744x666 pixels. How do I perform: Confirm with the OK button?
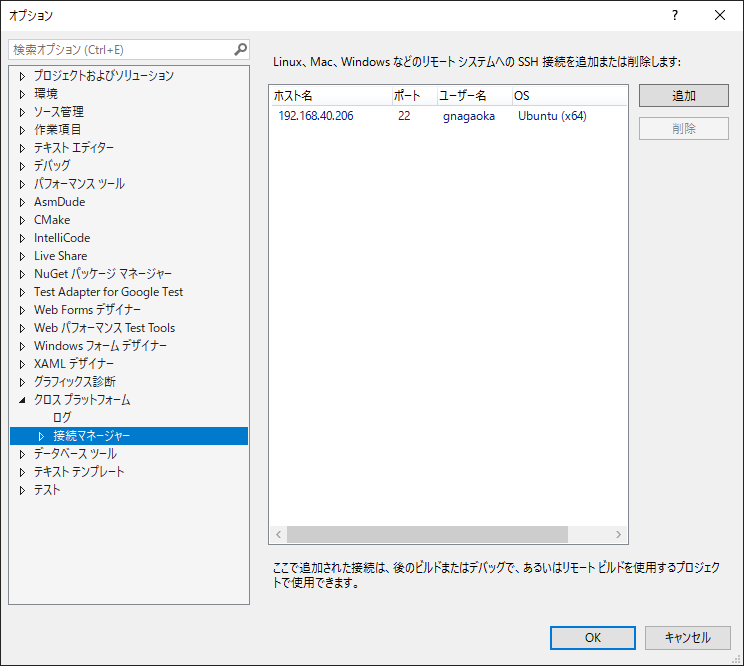(x=593, y=638)
